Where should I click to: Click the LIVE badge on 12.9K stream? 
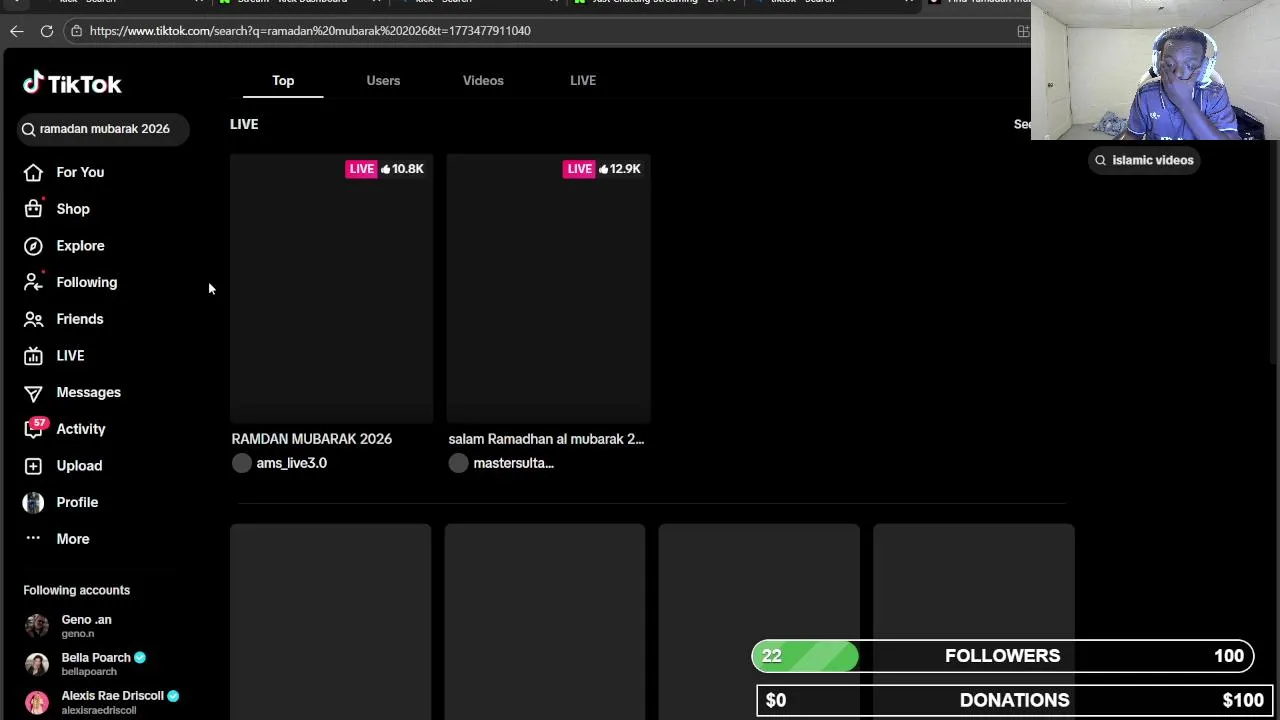580,169
